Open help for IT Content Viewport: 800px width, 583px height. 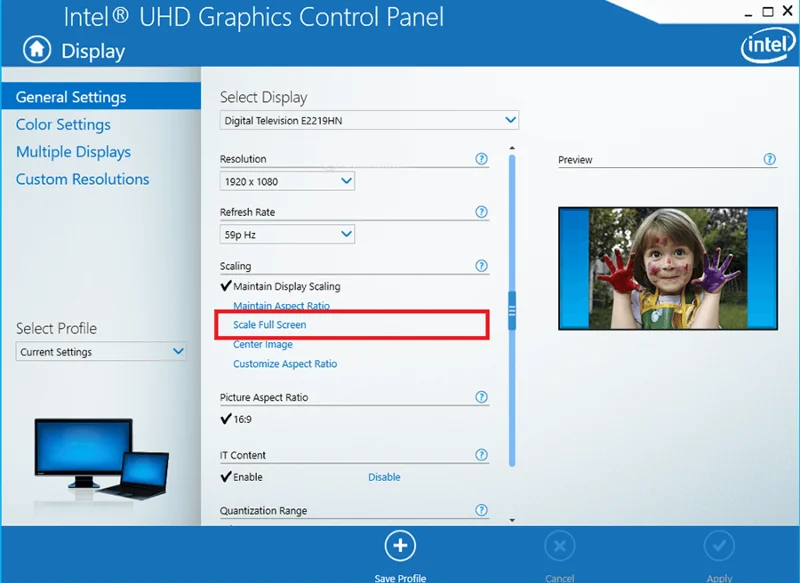481,454
